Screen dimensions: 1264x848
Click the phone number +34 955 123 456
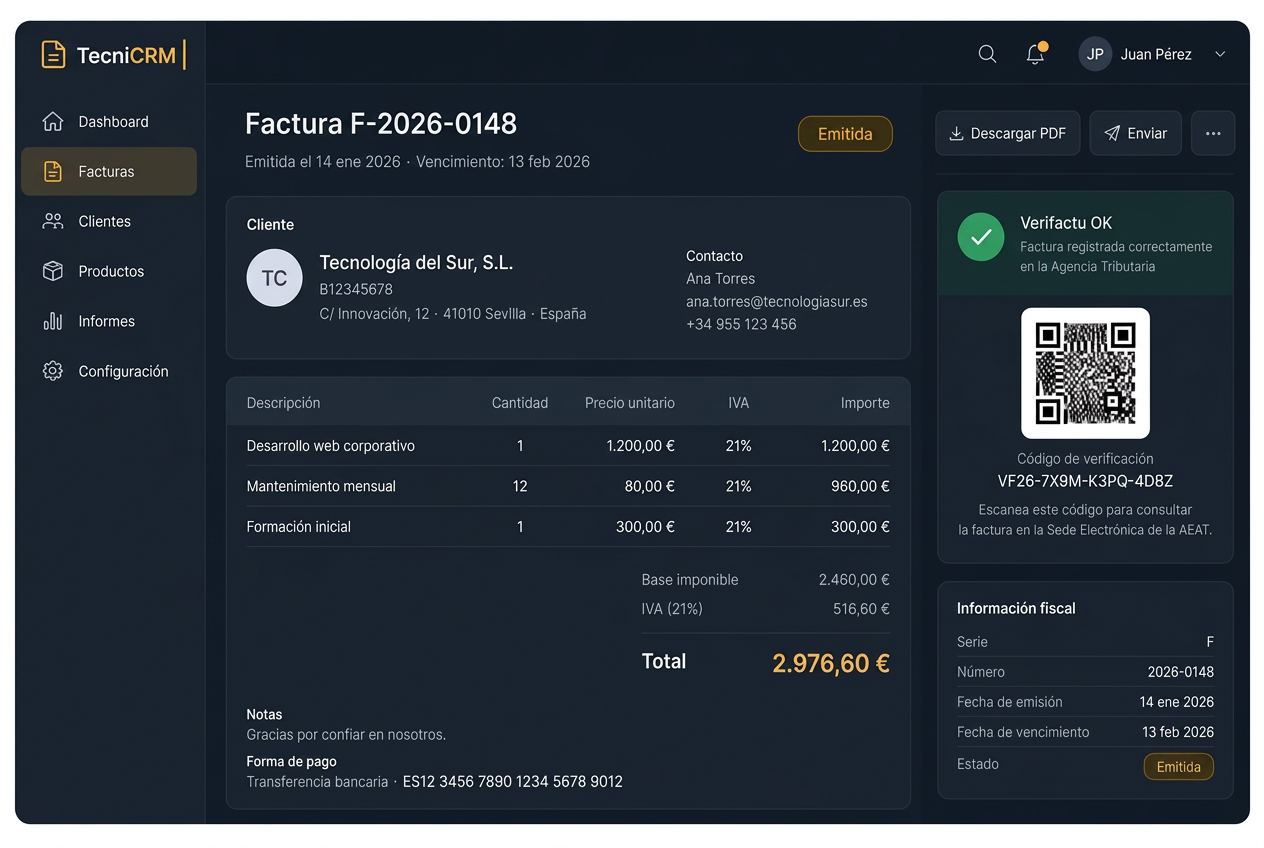pyautogui.click(x=741, y=324)
